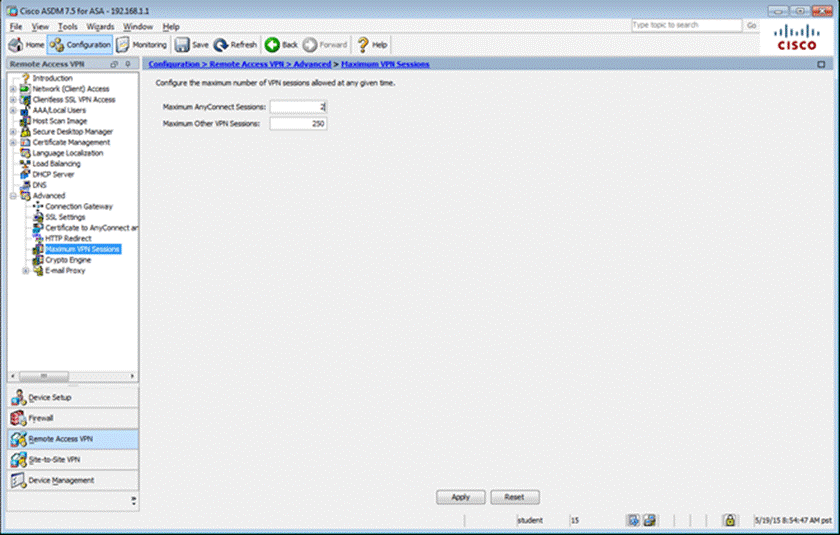Click the Maximum AnyConnect Sessions field

(297, 106)
